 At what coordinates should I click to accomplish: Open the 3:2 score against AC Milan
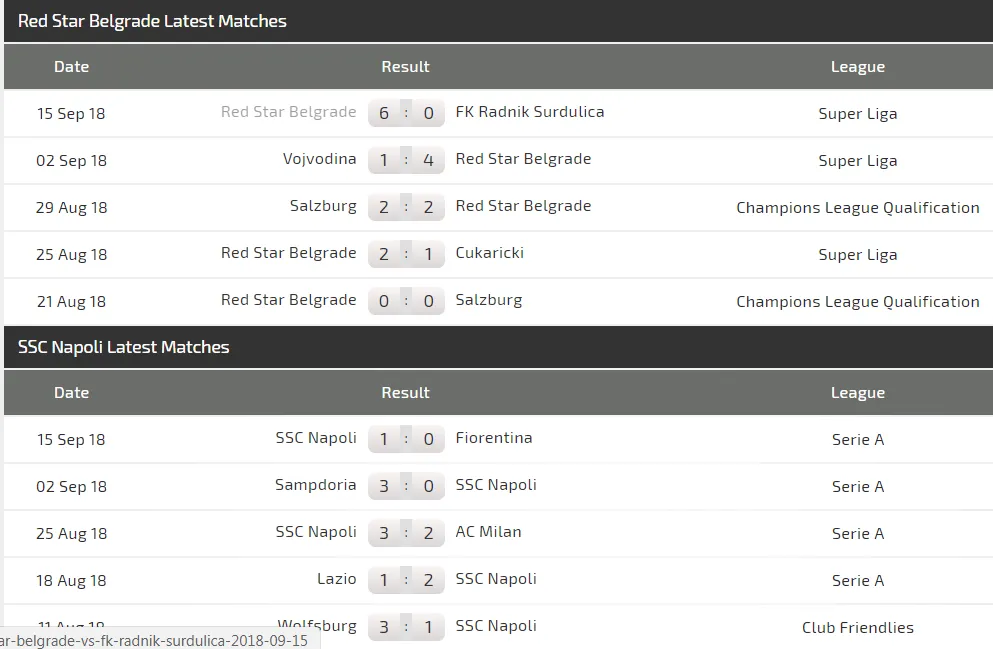(x=406, y=533)
